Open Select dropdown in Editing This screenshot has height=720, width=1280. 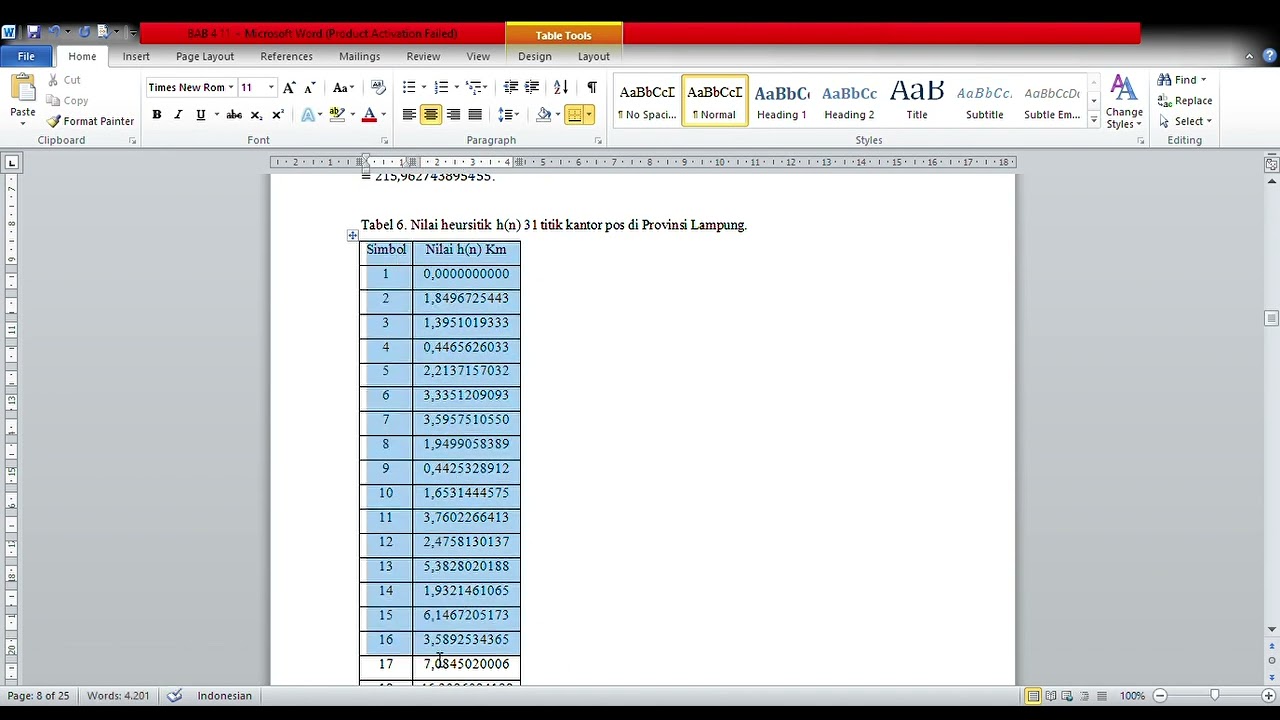(x=1186, y=121)
